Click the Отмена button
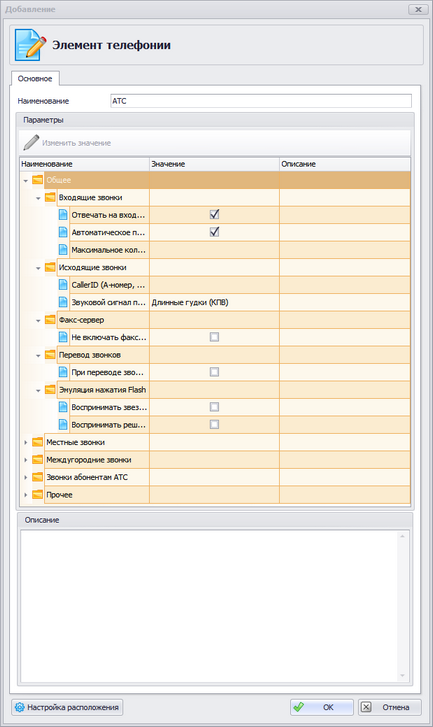Image resolution: width=433 pixels, height=727 pixels. pyautogui.click(x=389, y=707)
